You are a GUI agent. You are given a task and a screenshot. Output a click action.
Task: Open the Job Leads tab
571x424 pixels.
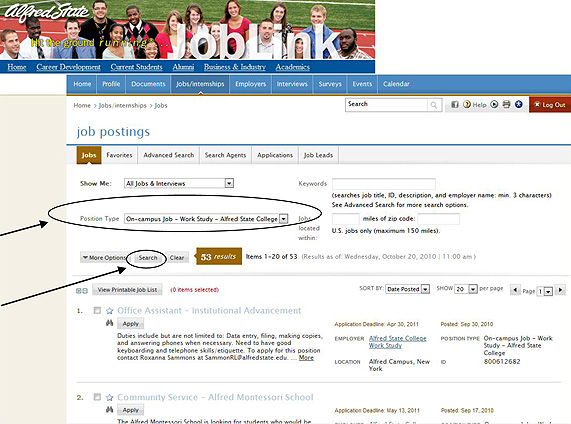point(318,155)
